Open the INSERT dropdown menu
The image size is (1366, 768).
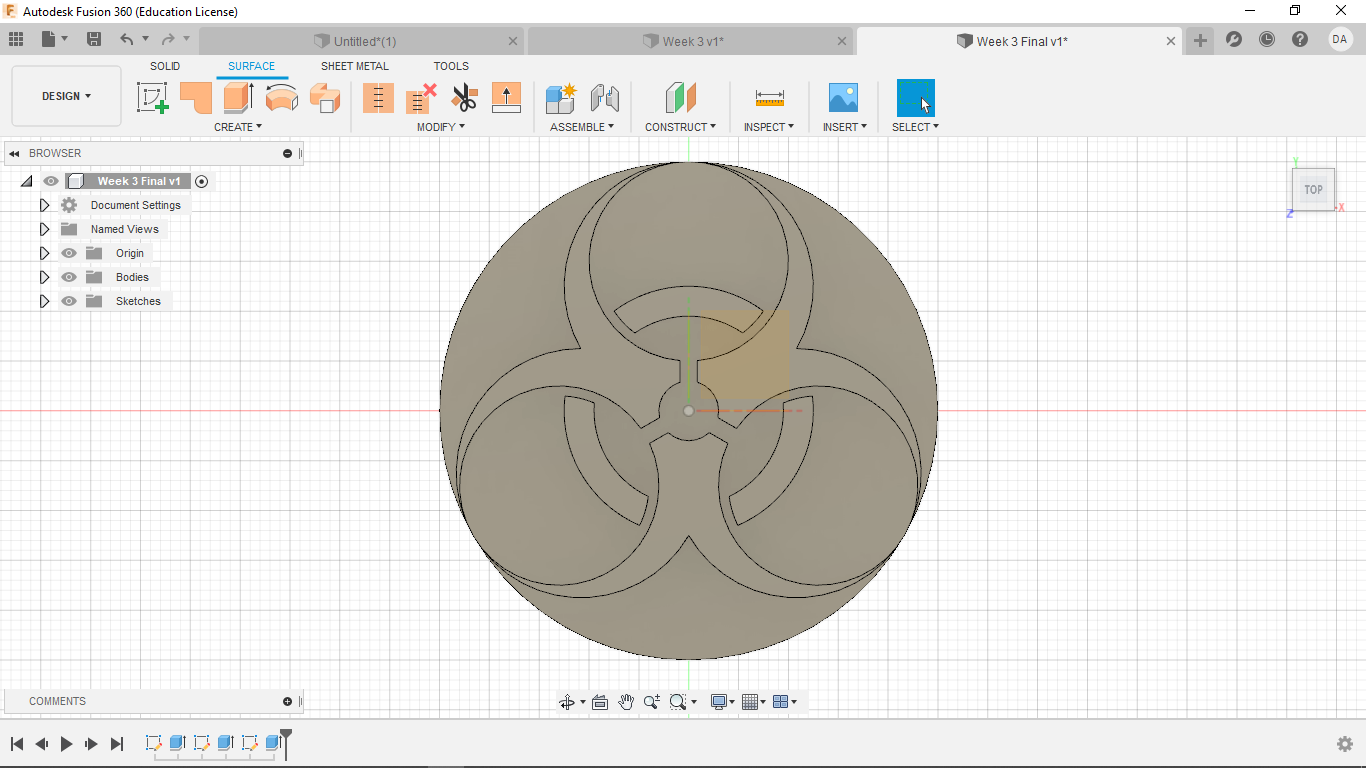tap(845, 127)
